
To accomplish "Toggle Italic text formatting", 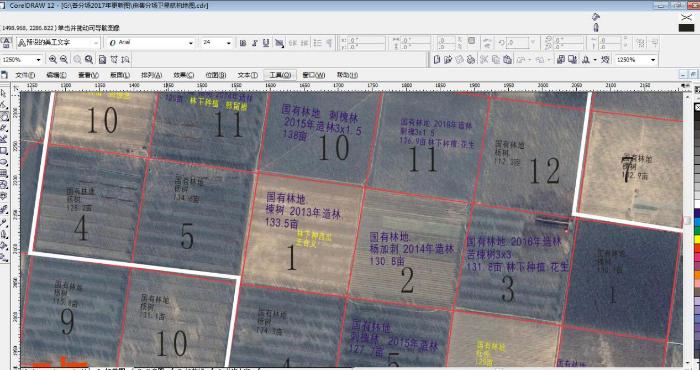I will [254, 43].
